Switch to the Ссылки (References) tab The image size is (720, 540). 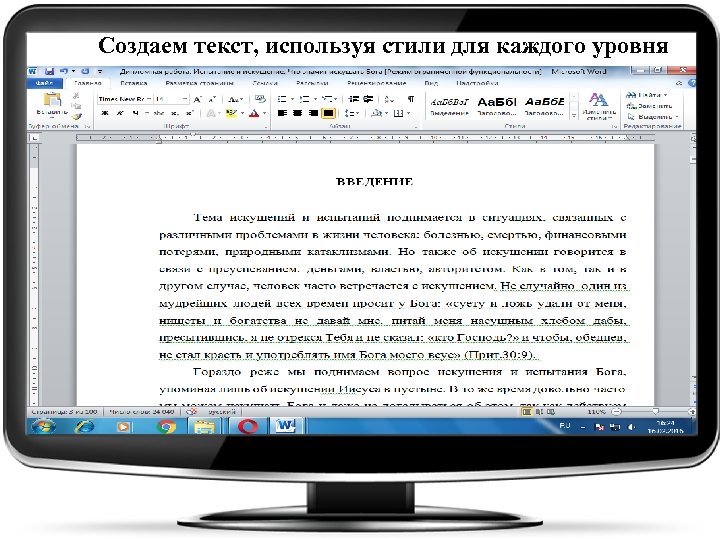(x=265, y=83)
